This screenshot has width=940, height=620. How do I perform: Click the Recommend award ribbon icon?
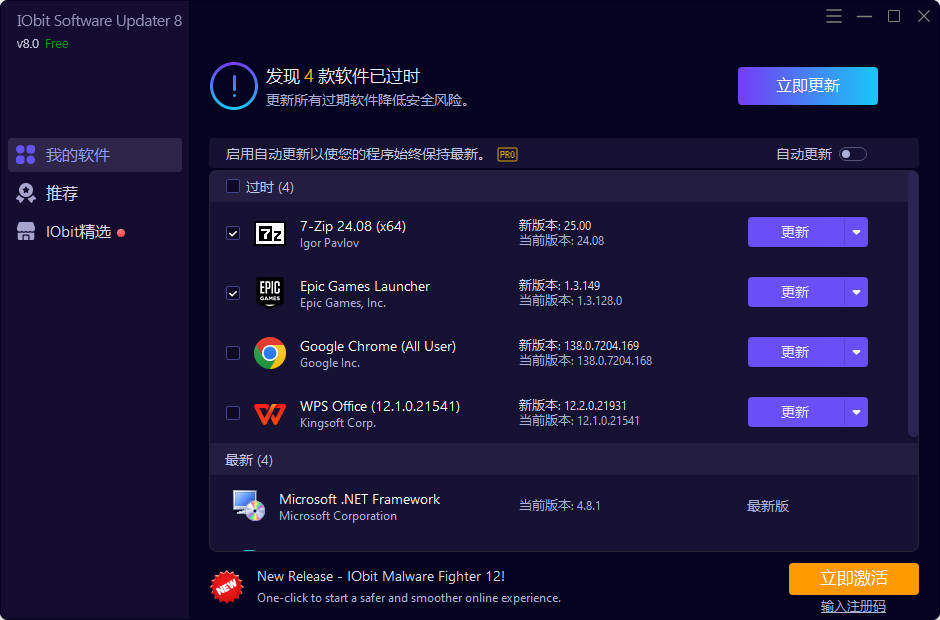point(25,193)
